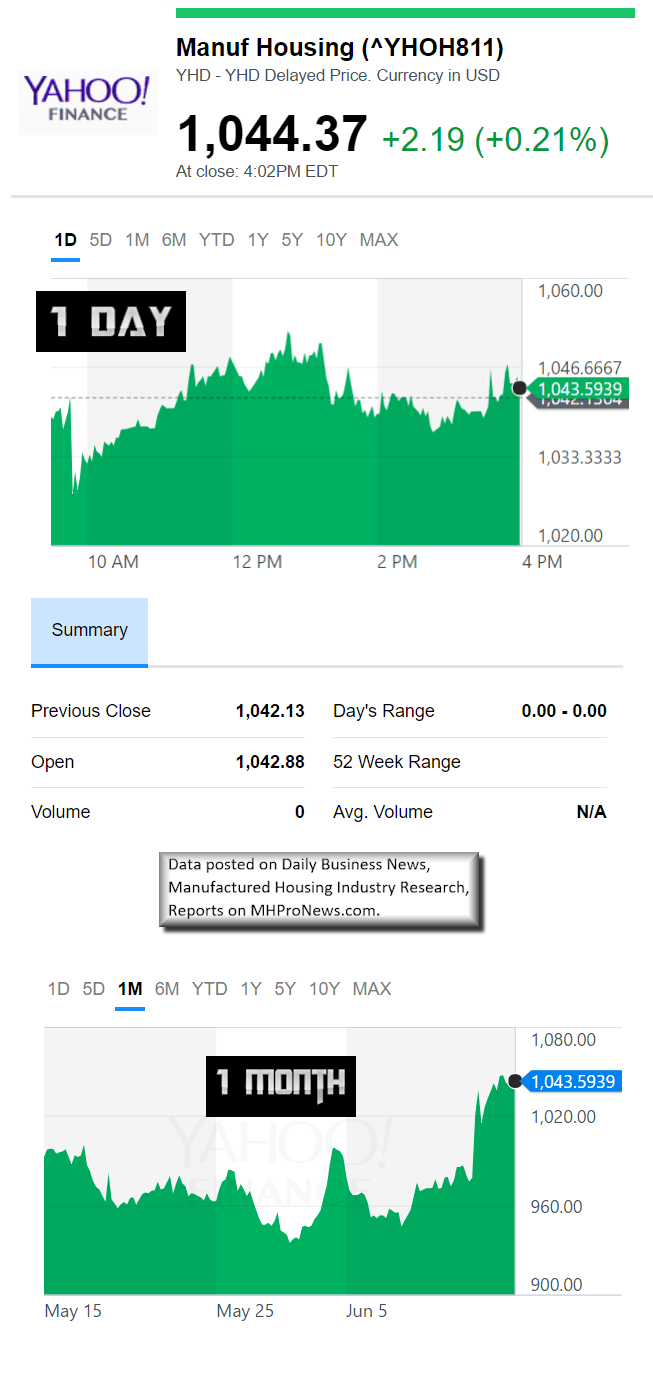Screen dimensions: 653x1382
Task: Select the 5D range on the upper chart
Action: (x=101, y=240)
